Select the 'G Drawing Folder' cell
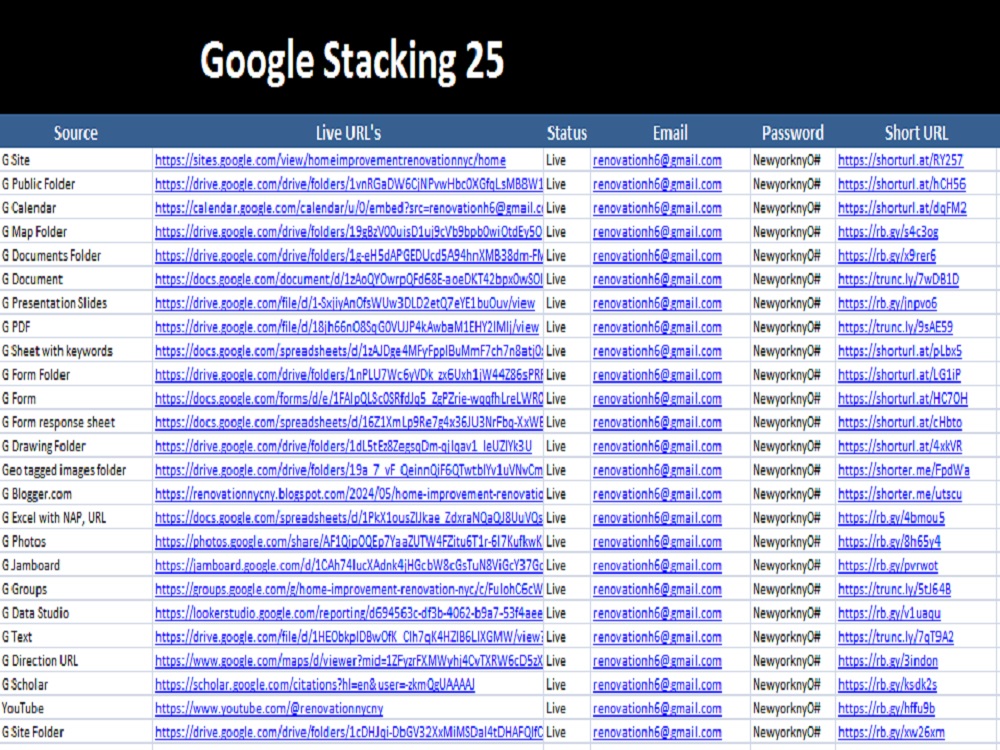 click(x=76, y=446)
